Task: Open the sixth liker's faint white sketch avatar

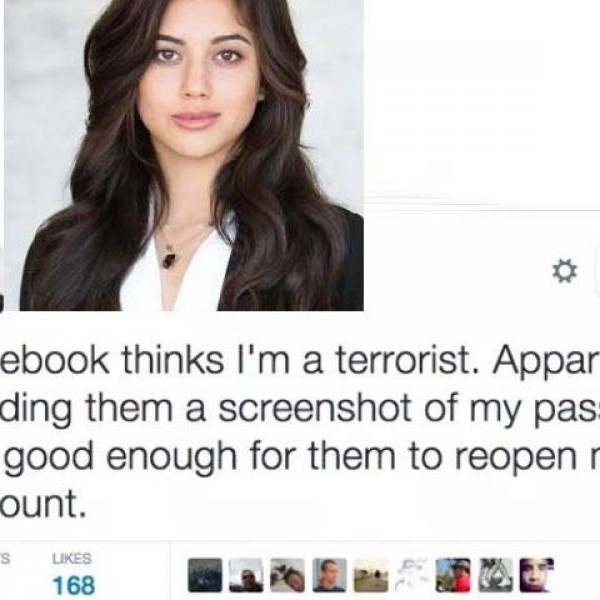Action: pyautogui.click(x=412, y=575)
